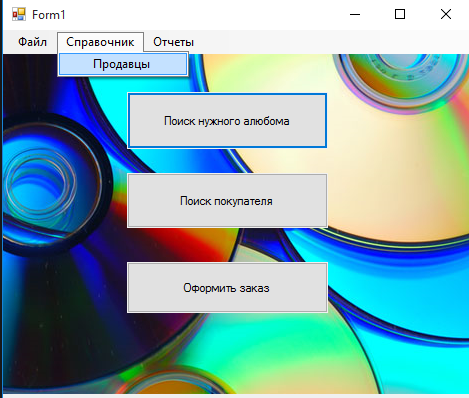469x398 pixels.
Task: Click the Поиск нужного альбома button
Action: [x=227, y=121]
